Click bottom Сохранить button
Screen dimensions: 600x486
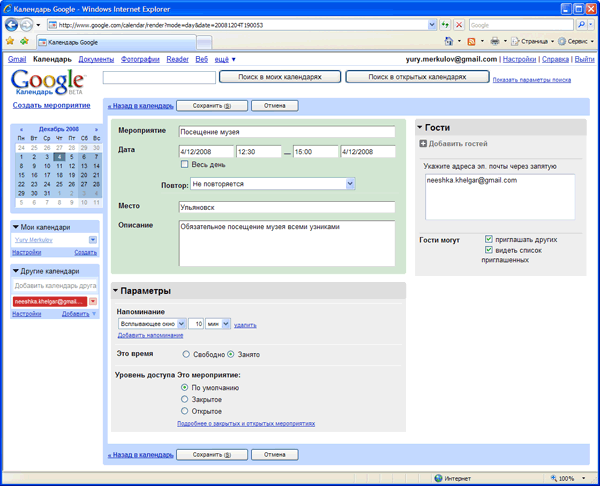point(212,455)
